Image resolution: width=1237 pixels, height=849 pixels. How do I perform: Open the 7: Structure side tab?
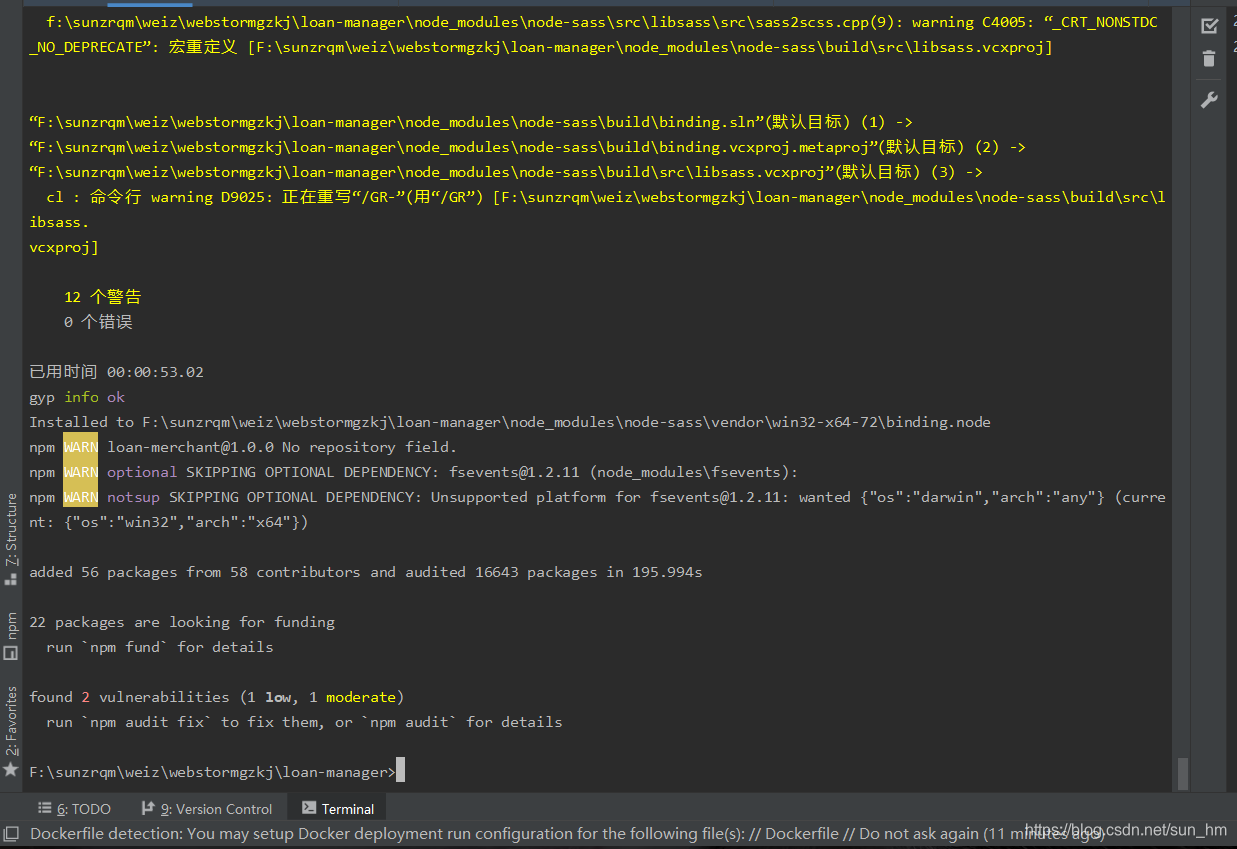pos(11,530)
